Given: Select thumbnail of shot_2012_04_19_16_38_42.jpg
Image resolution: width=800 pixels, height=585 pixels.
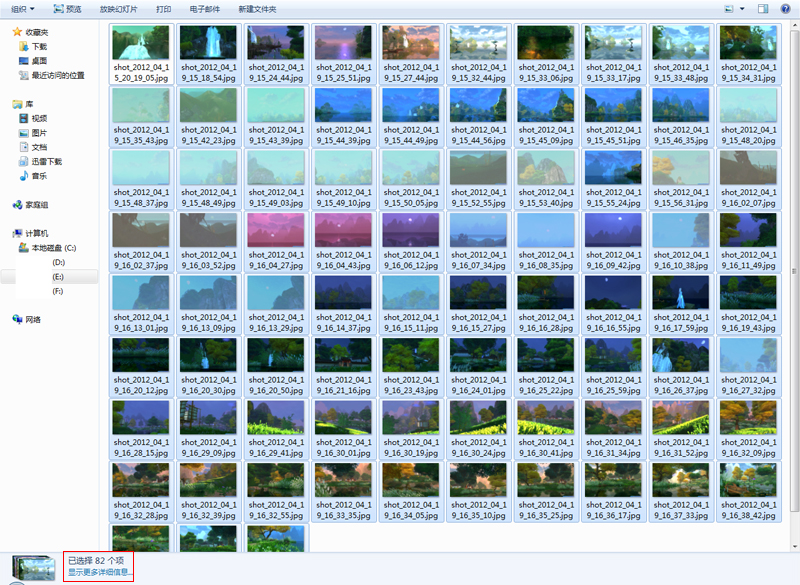Looking at the screenshot, I should pos(748,480).
